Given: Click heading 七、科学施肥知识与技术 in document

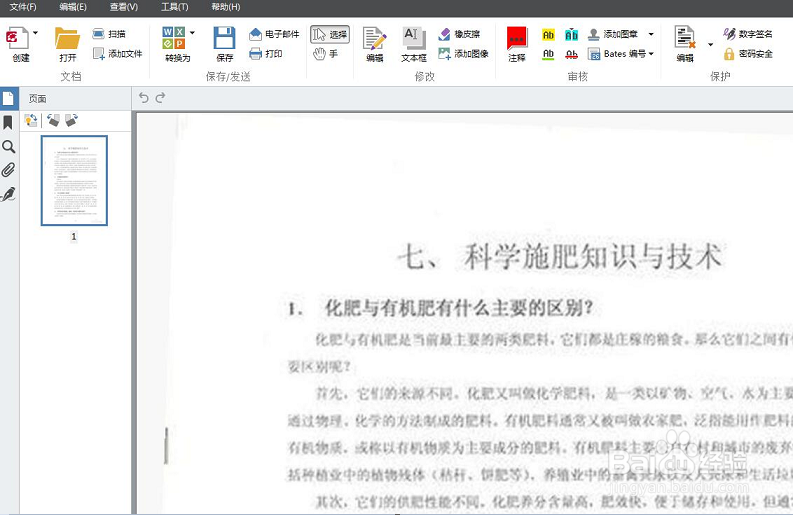Looking at the screenshot, I should click(559, 256).
